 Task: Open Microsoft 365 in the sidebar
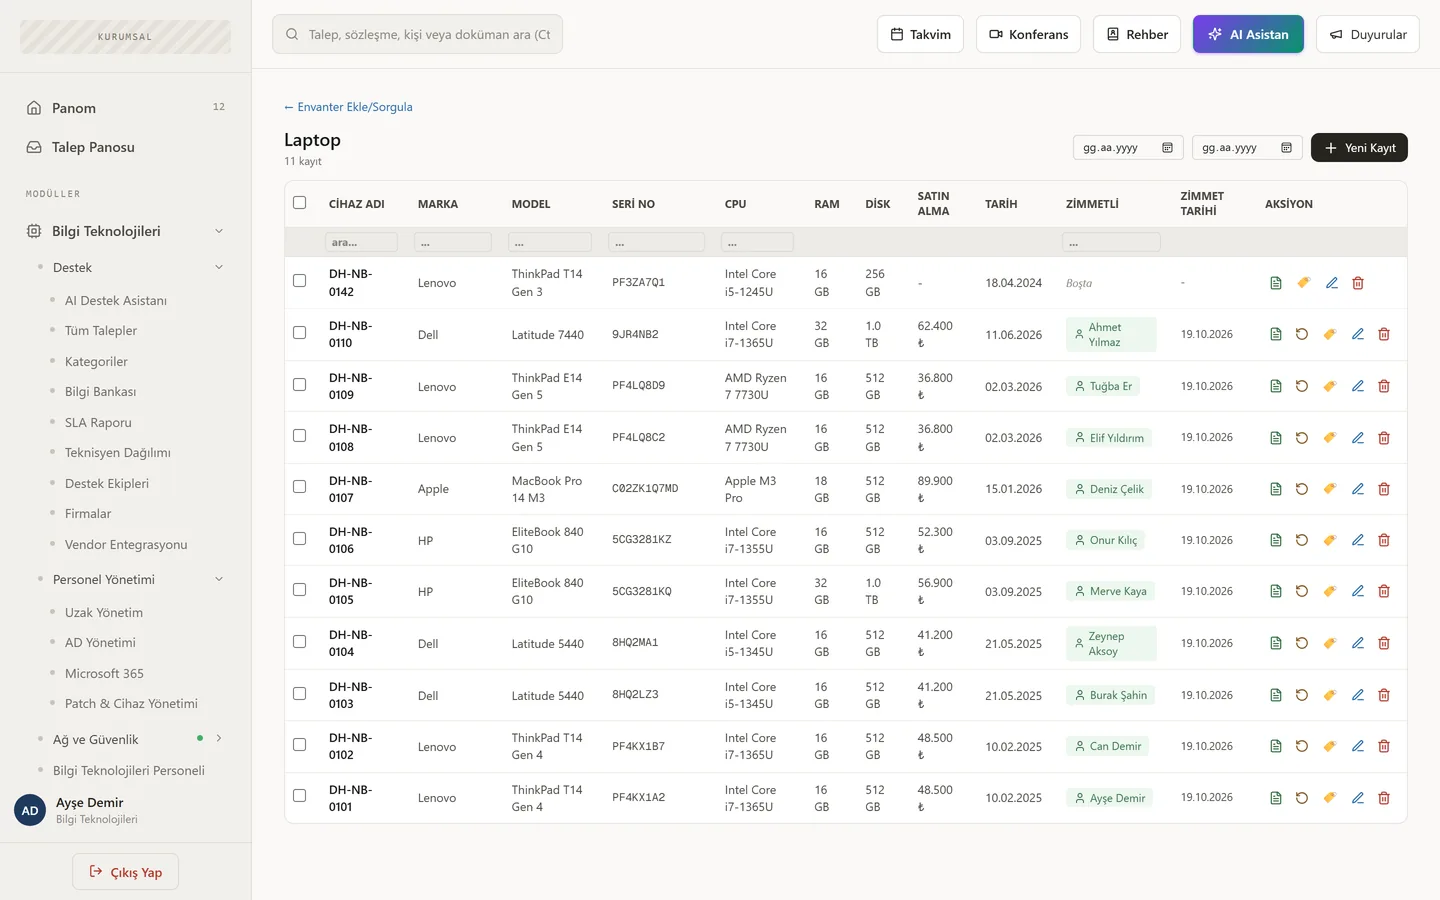pyautogui.click(x=104, y=674)
